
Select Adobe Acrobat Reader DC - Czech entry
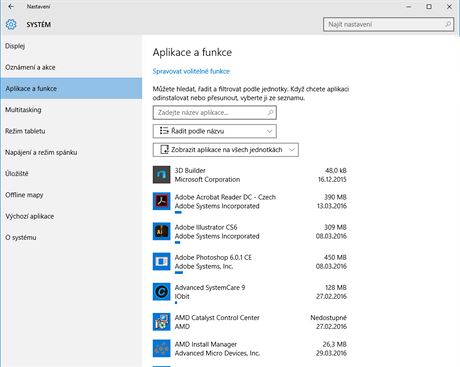click(x=225, y=197)
